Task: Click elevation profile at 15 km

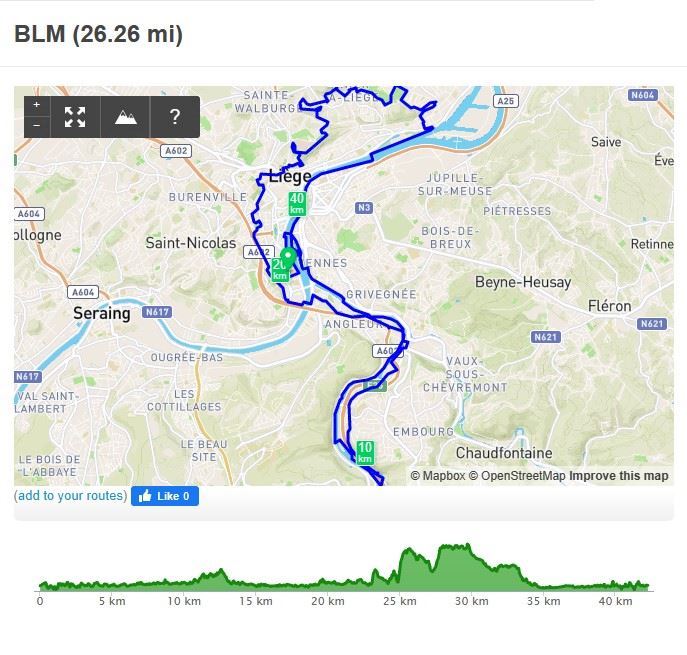Action: [x=255, y=584]
